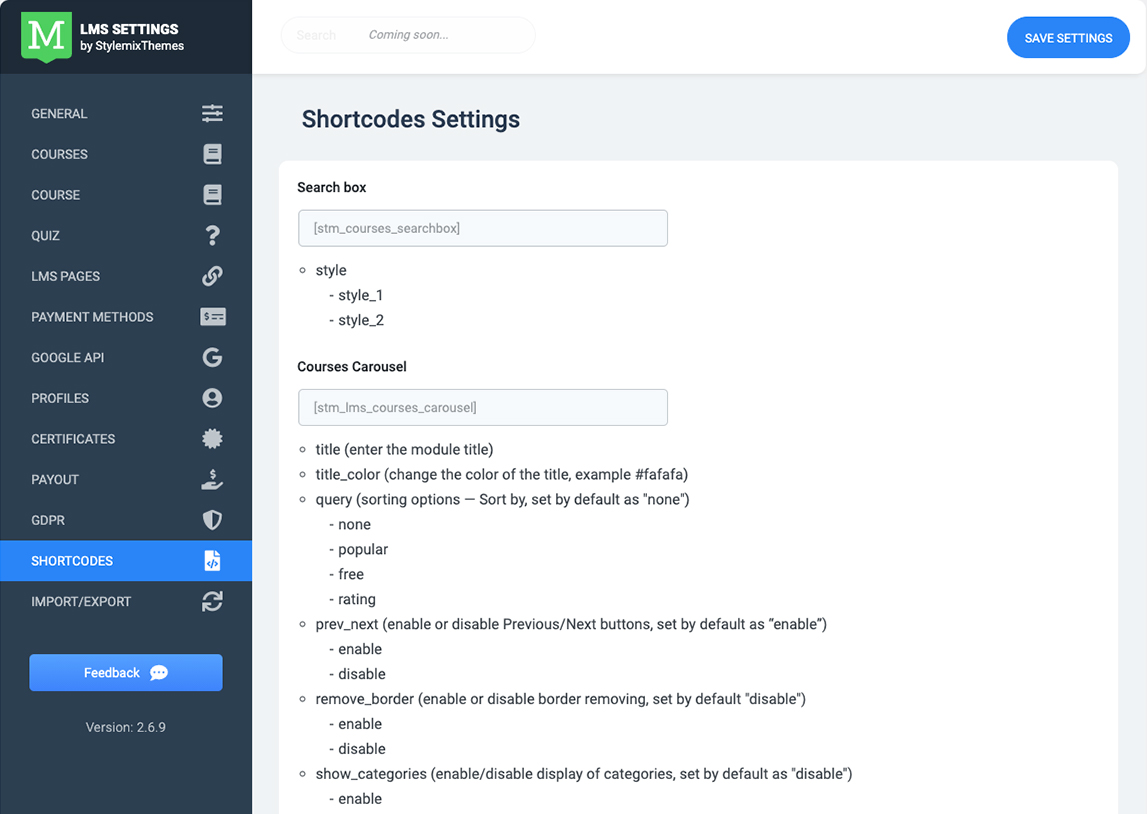Go to the Import/Export section

pyautogui.click(x=81, y=602)
